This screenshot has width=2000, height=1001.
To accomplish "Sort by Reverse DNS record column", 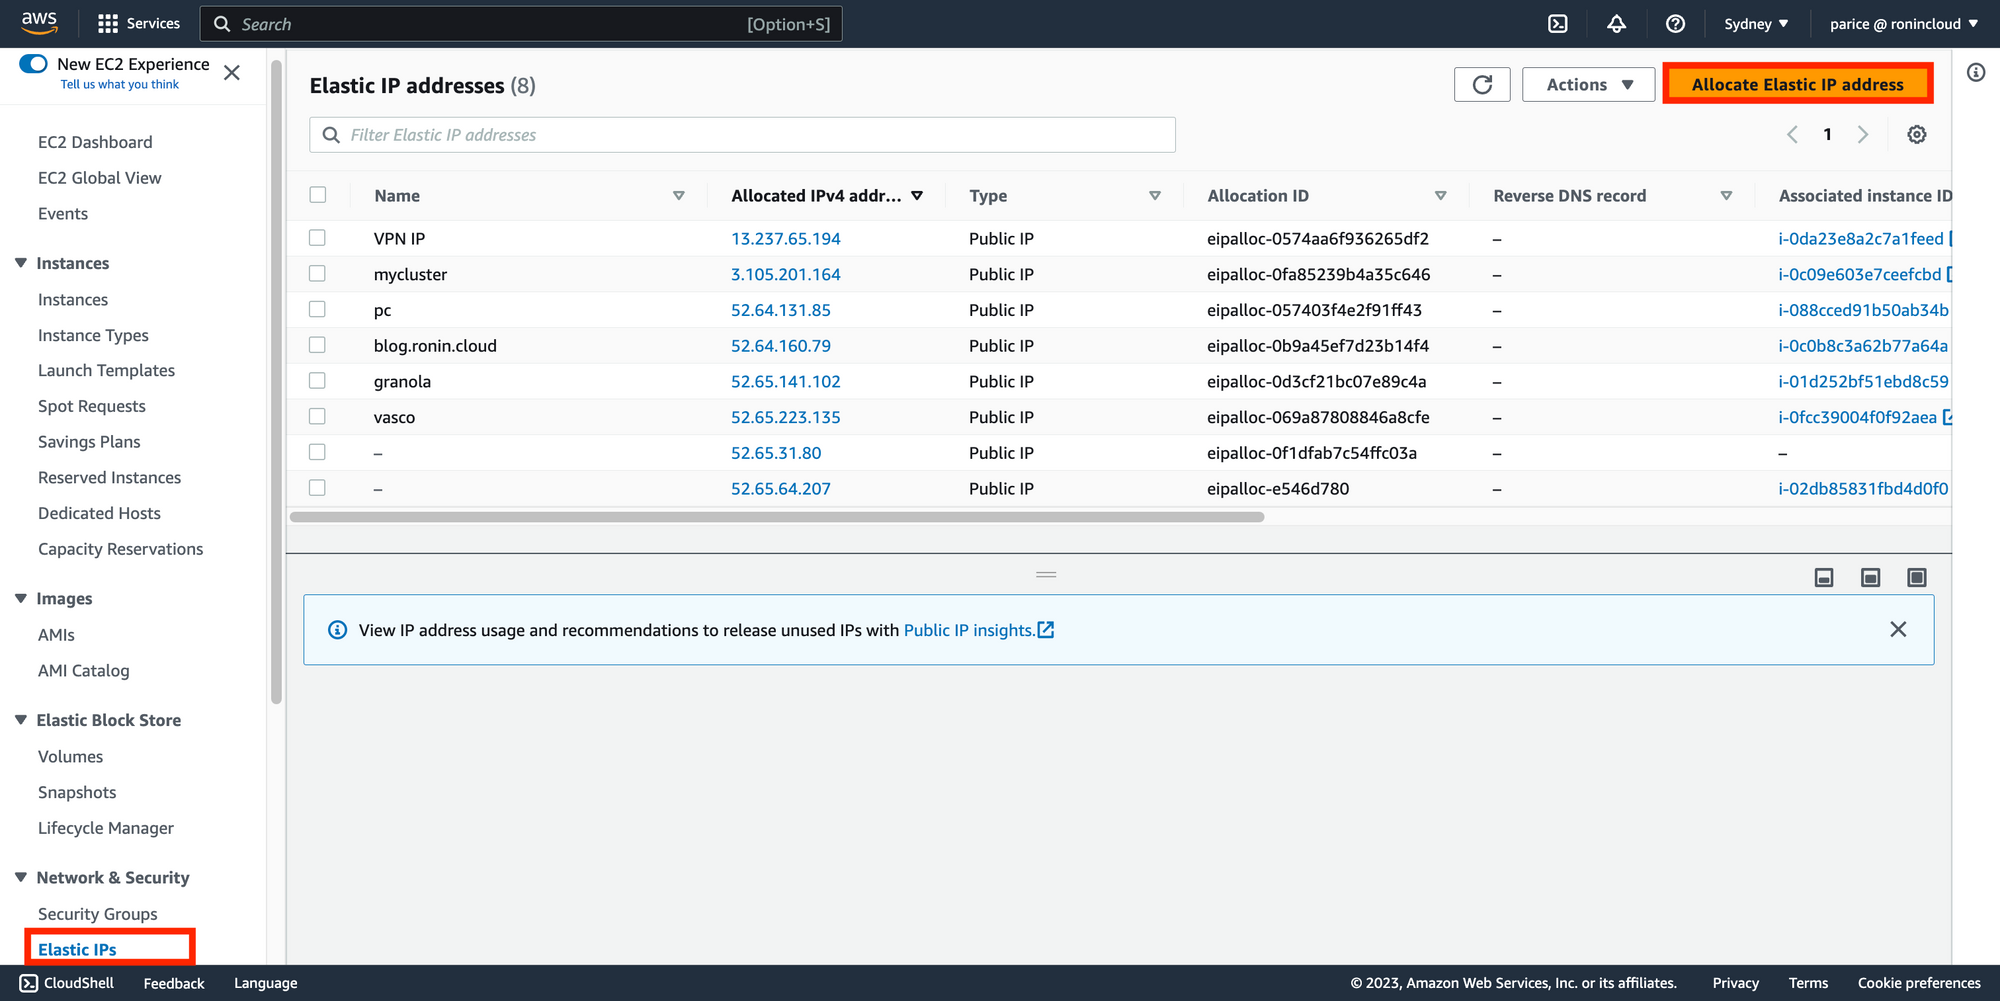I will tap(1726, 196).
